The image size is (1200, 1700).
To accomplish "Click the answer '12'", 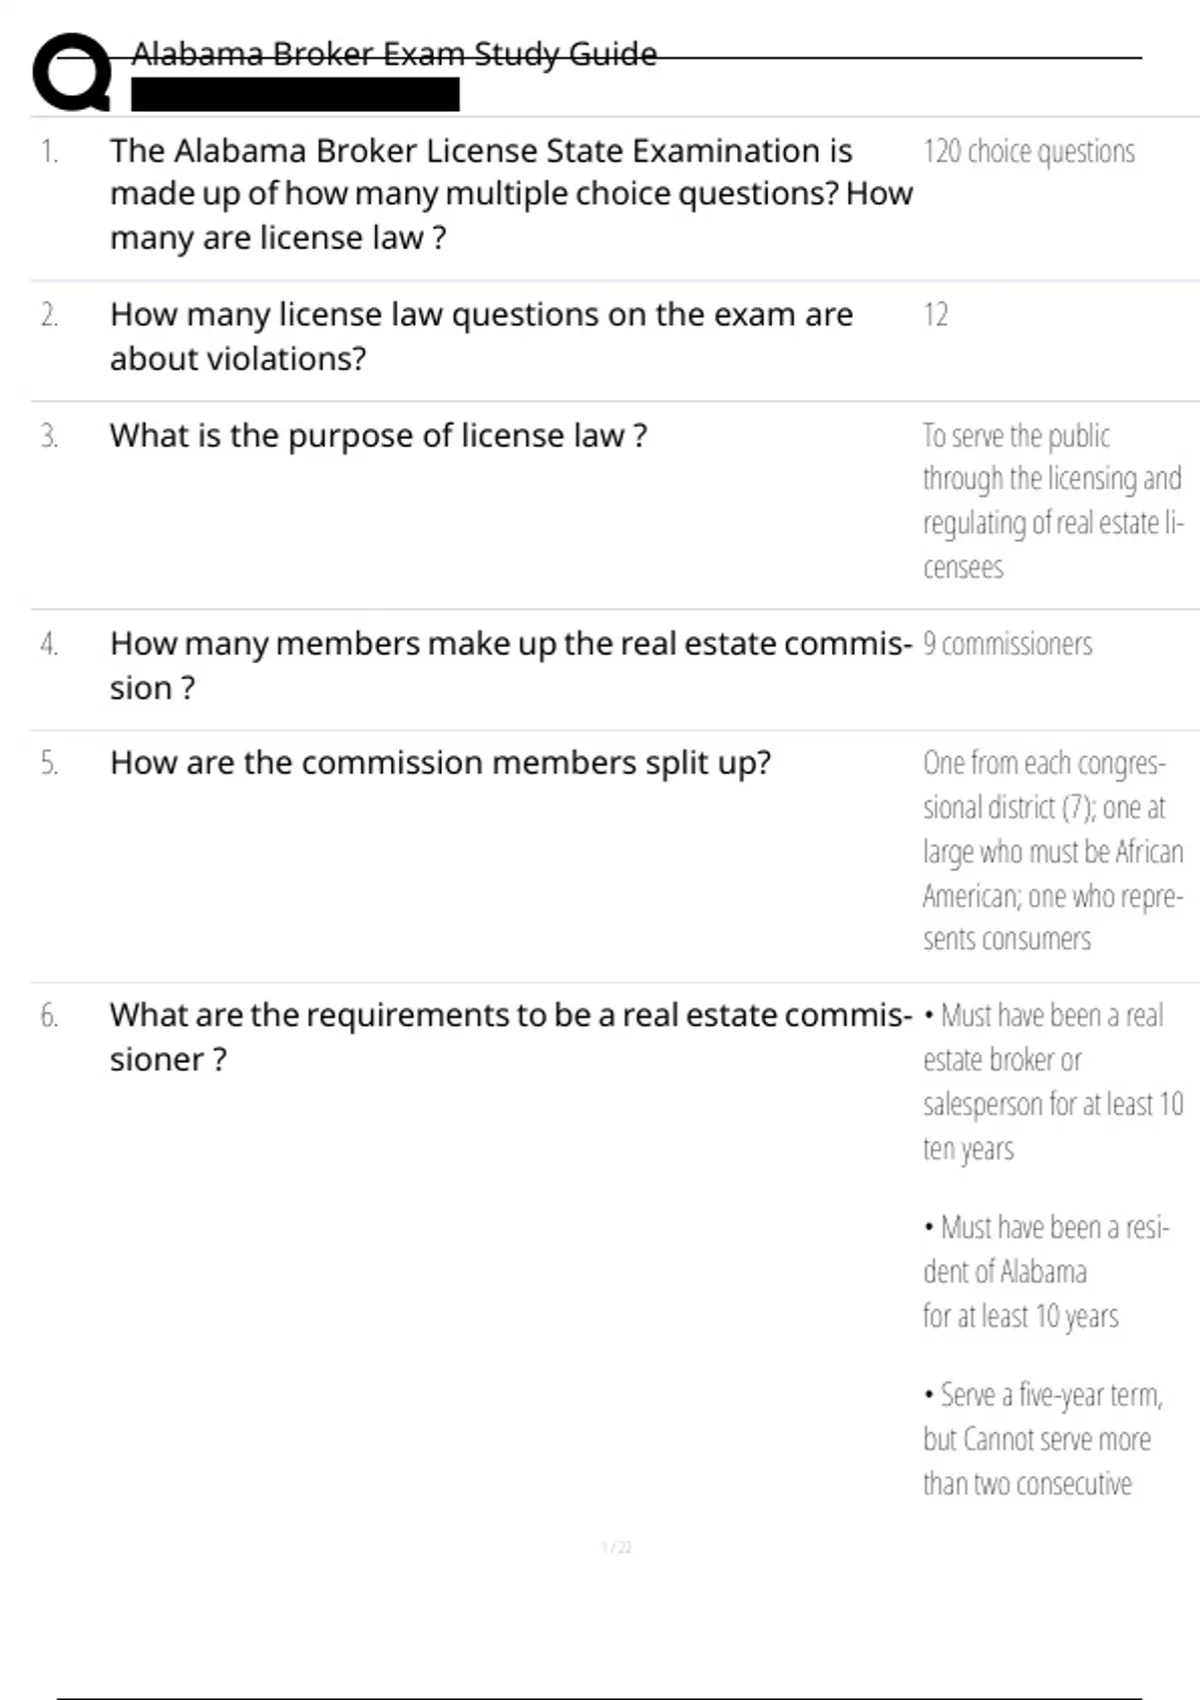I will click(935, 315).
